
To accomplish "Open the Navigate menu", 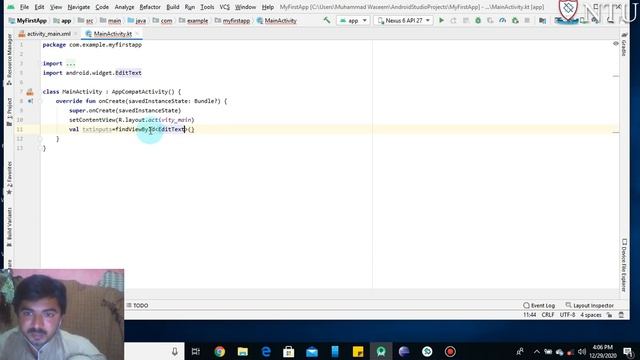I will (x=78, y=7).
